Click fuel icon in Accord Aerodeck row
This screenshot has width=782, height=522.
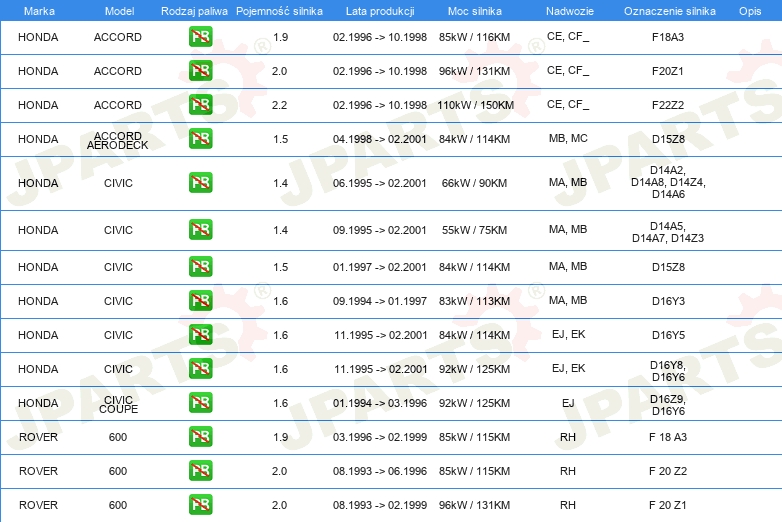tap(200, 139)
